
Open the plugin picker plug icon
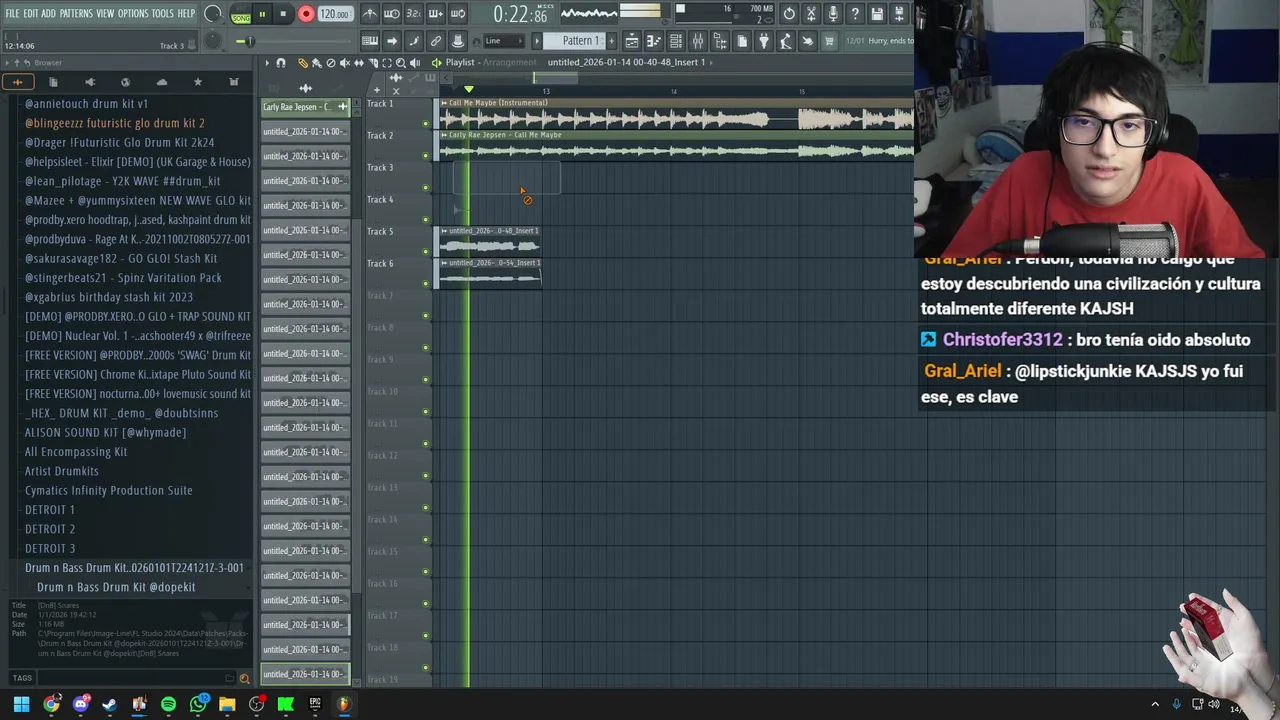pos(764,41)
